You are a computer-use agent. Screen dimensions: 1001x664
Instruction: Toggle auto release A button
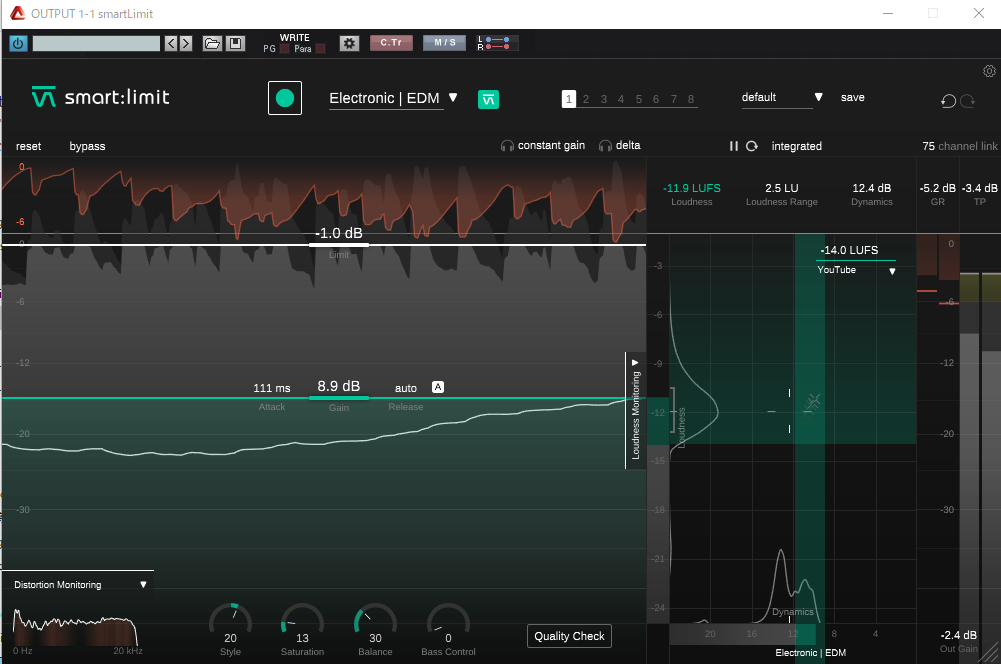pos(438,387)
